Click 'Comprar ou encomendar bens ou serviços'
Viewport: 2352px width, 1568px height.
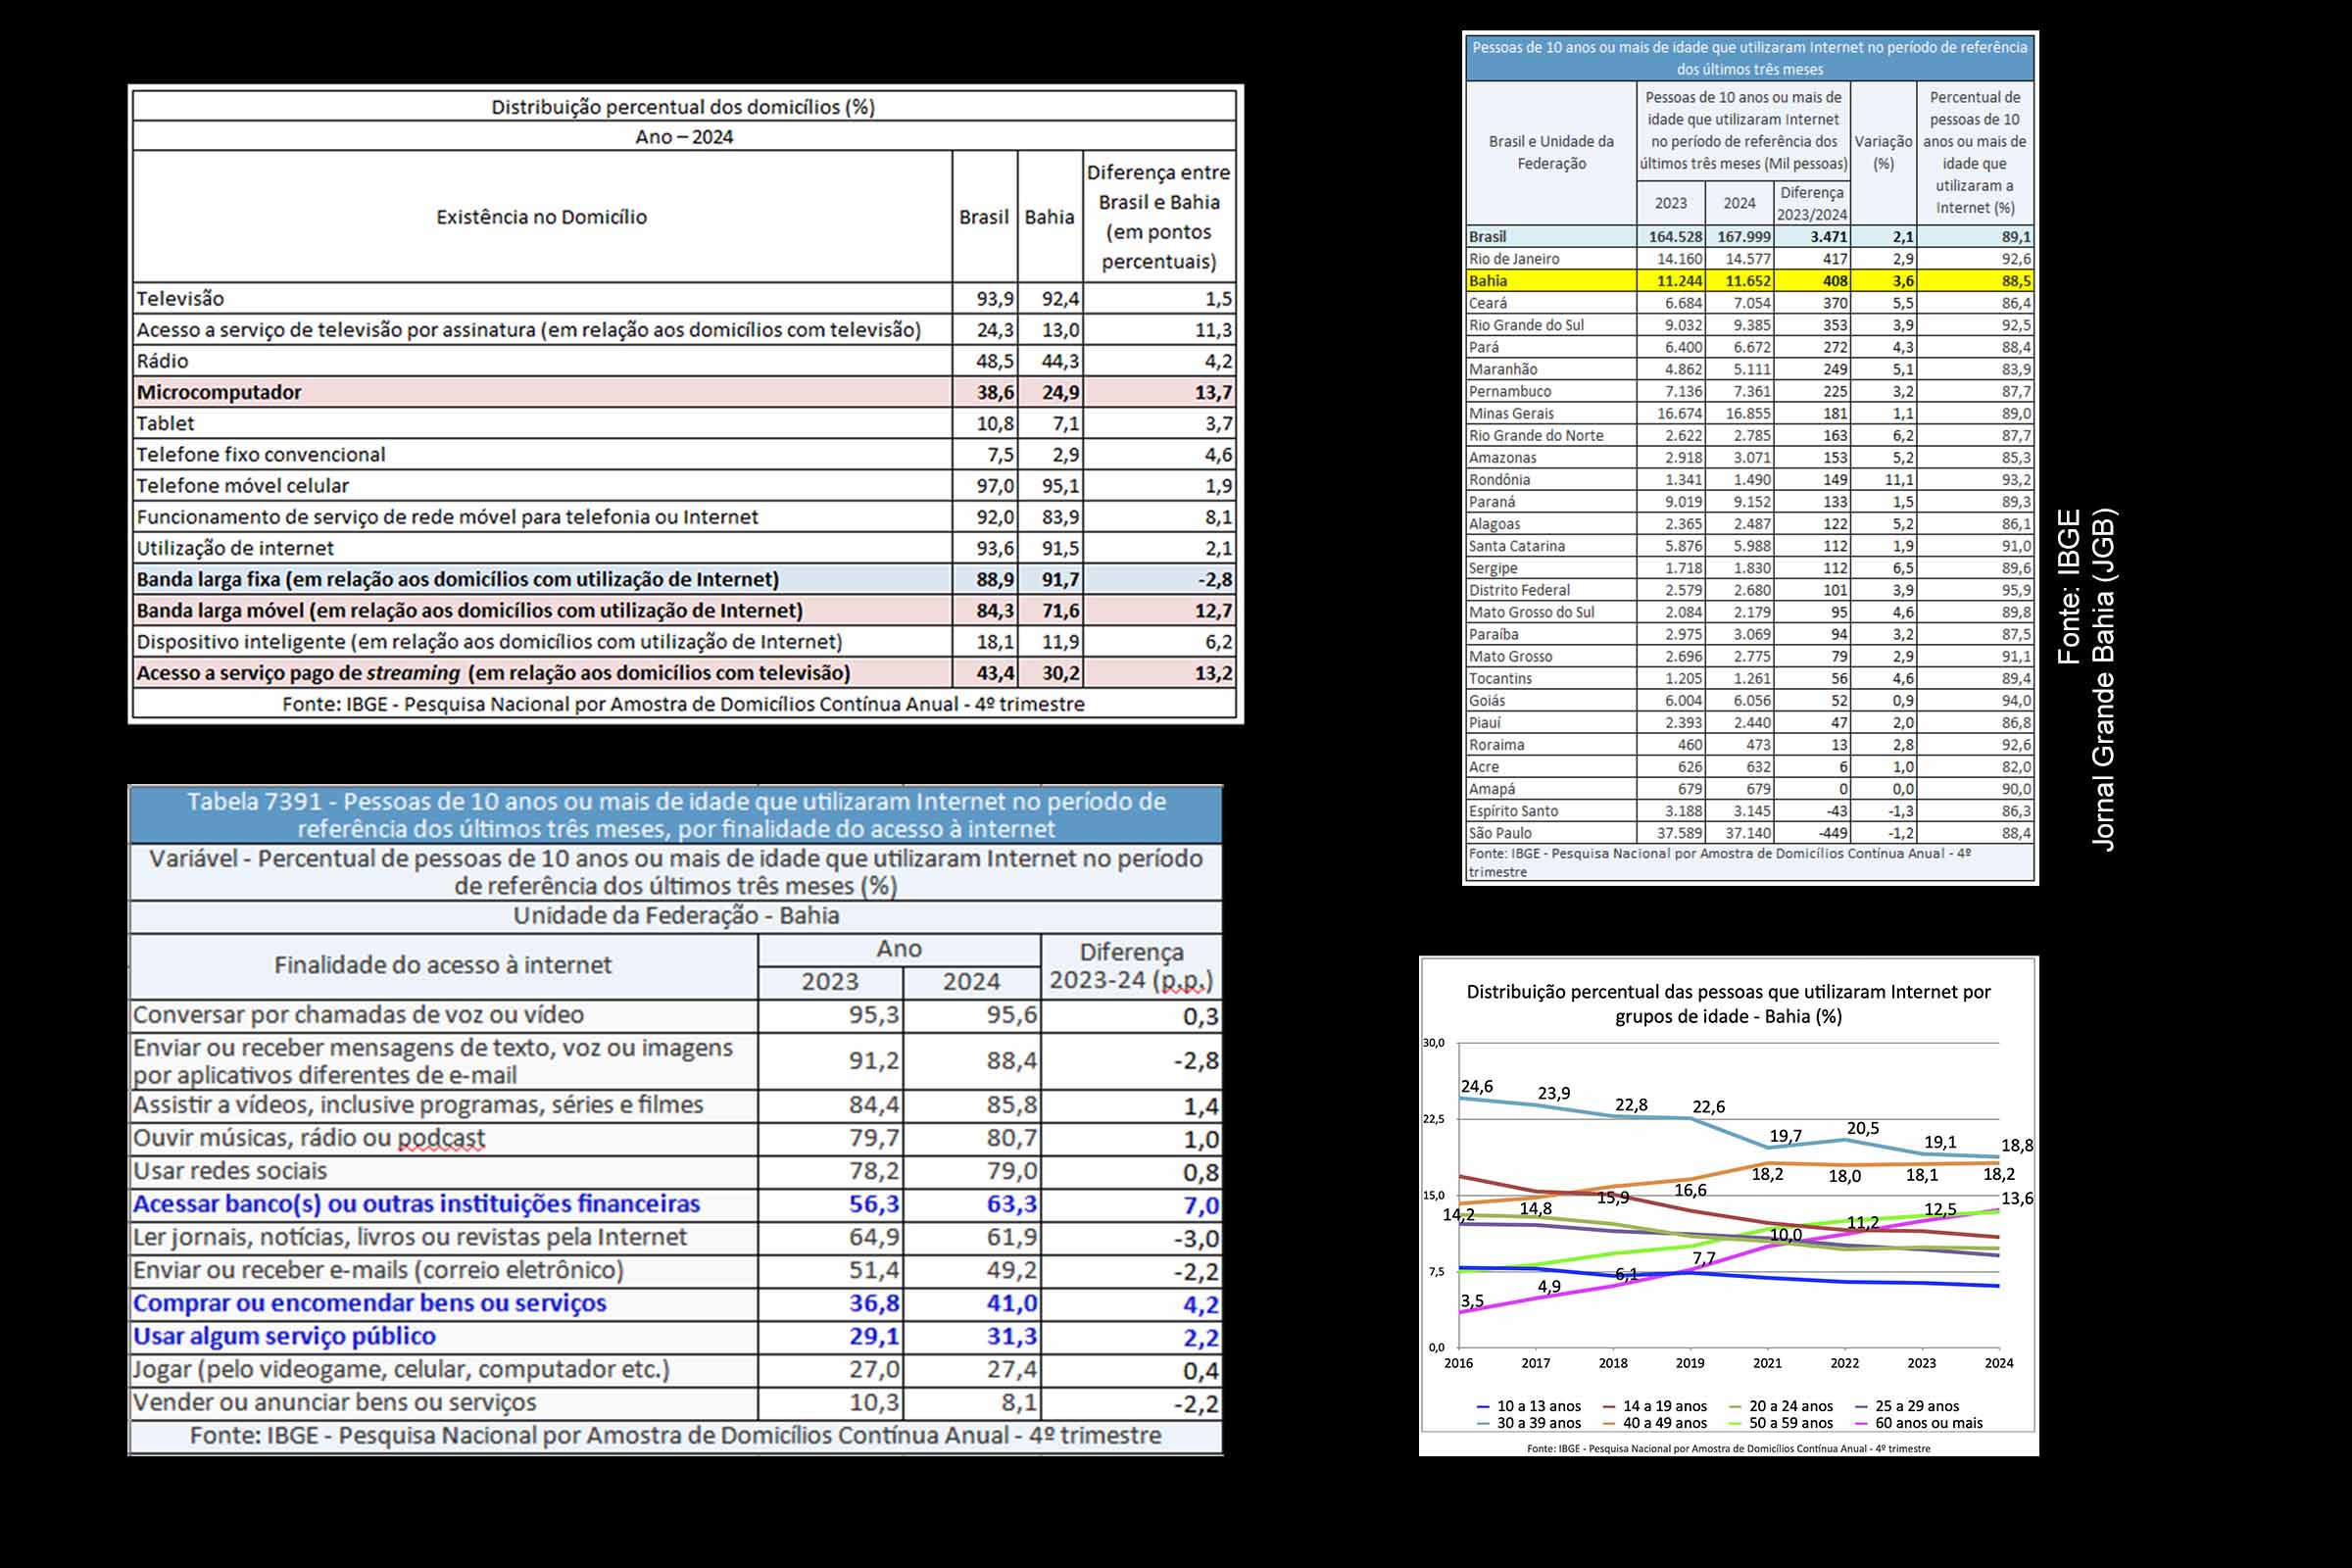click(369, 1303)
